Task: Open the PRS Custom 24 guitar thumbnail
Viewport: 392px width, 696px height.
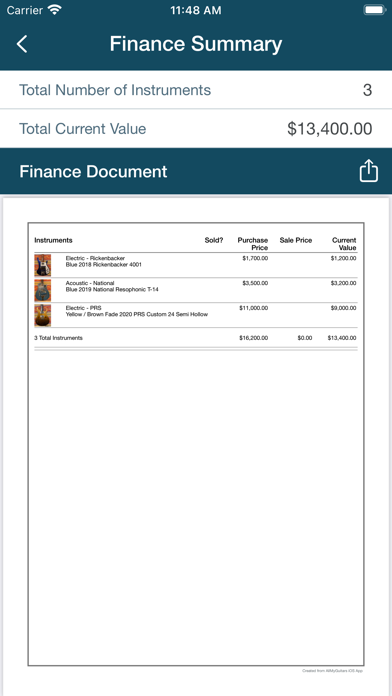Action: tap(43, 315)
